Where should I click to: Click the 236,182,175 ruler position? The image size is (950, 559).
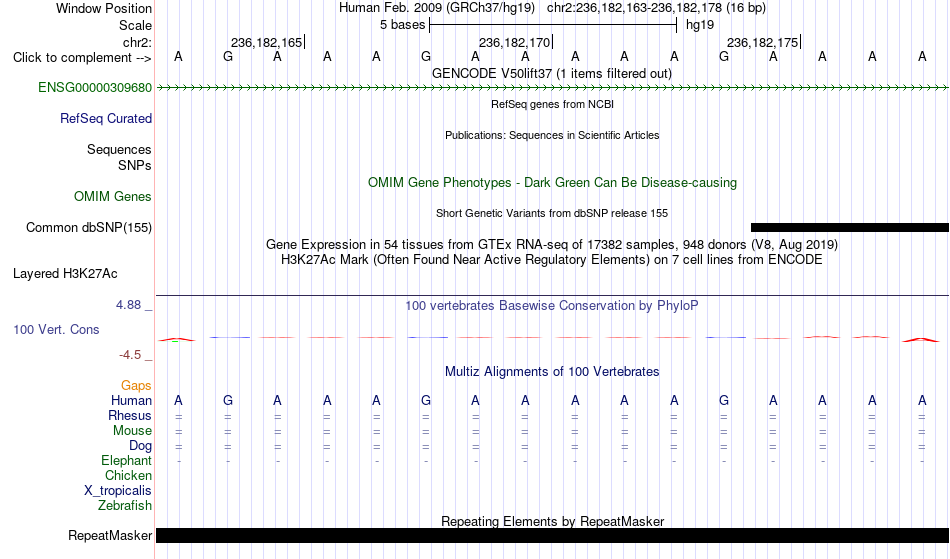click(x=762, y=42)
